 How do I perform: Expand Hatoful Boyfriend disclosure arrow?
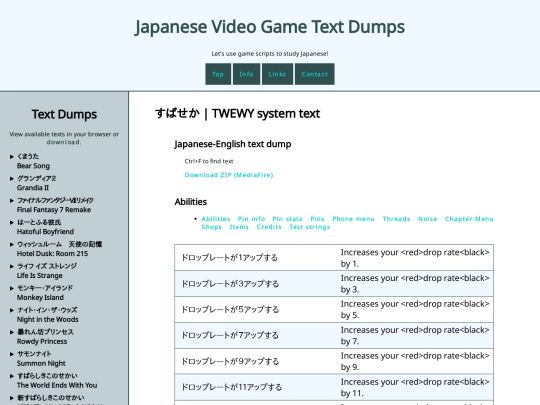click(12, 222)
